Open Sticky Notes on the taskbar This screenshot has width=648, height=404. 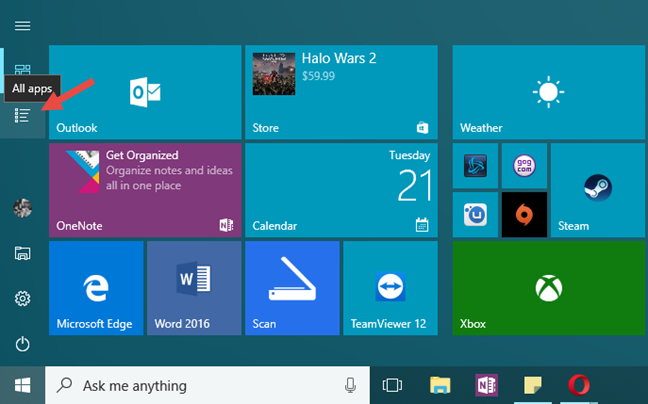pos(533,385)
